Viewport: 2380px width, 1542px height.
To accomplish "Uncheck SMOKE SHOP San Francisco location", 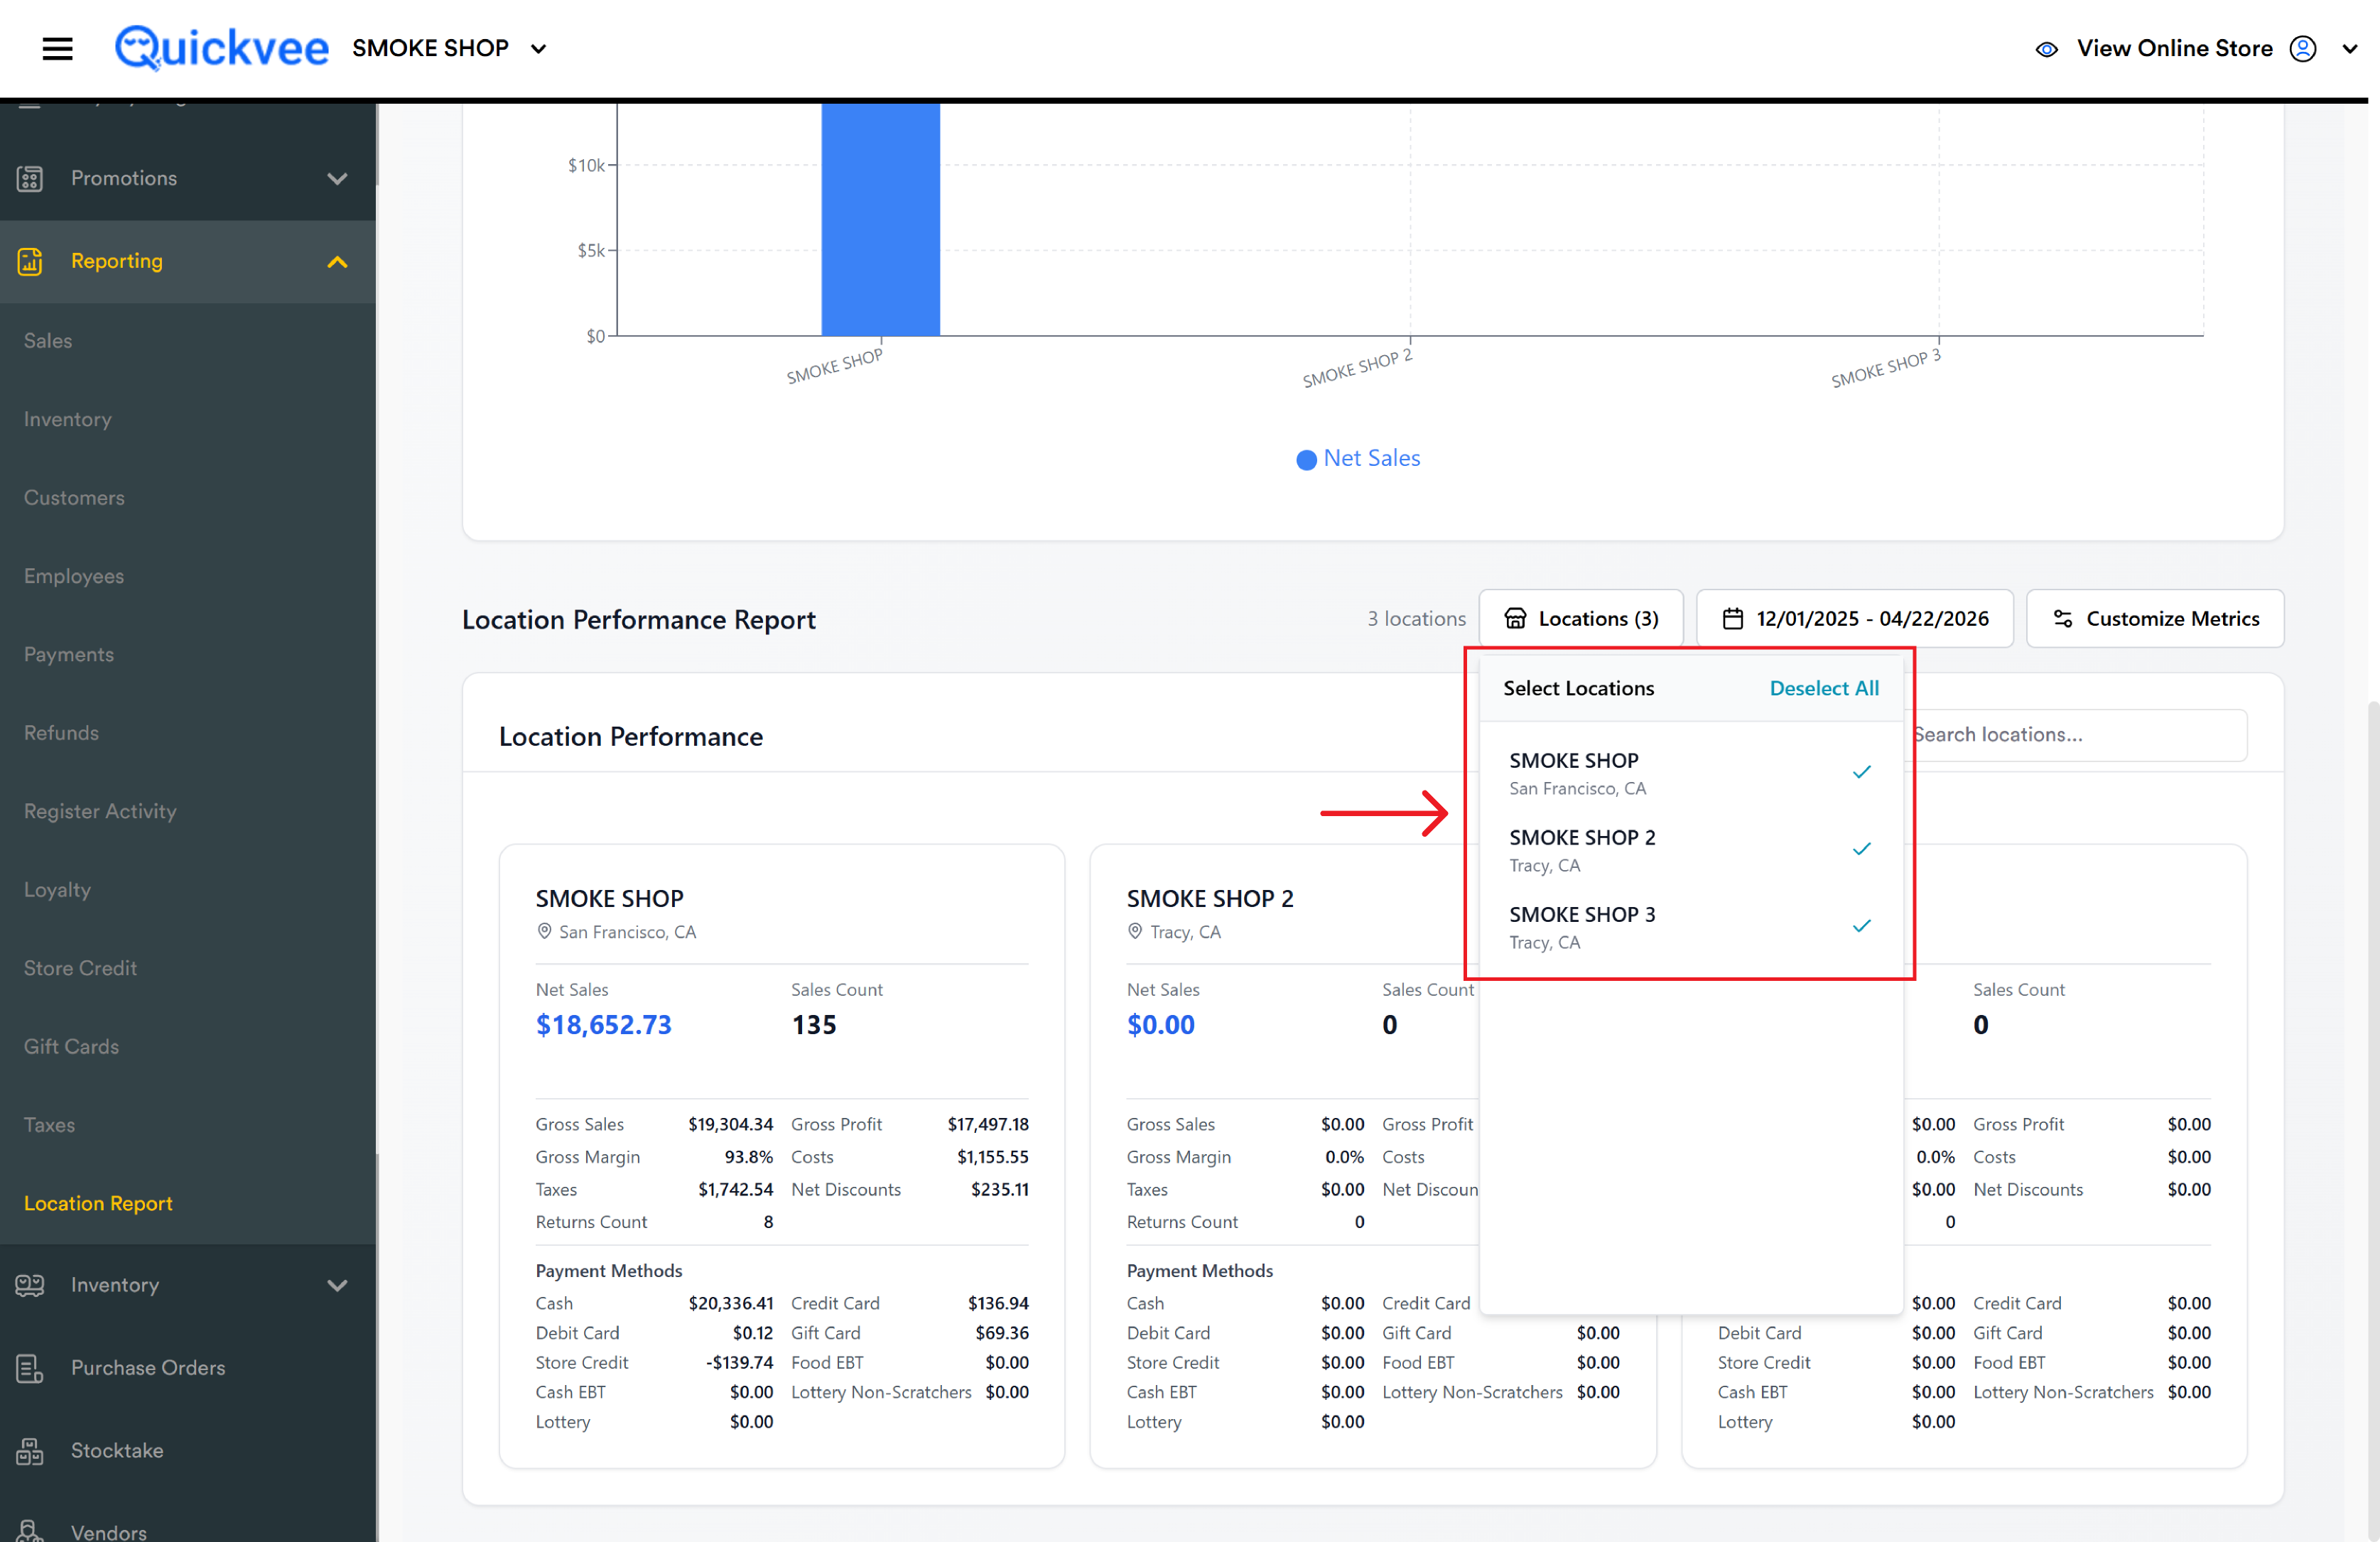I will pyautogui.click(x=1690, y=772).
